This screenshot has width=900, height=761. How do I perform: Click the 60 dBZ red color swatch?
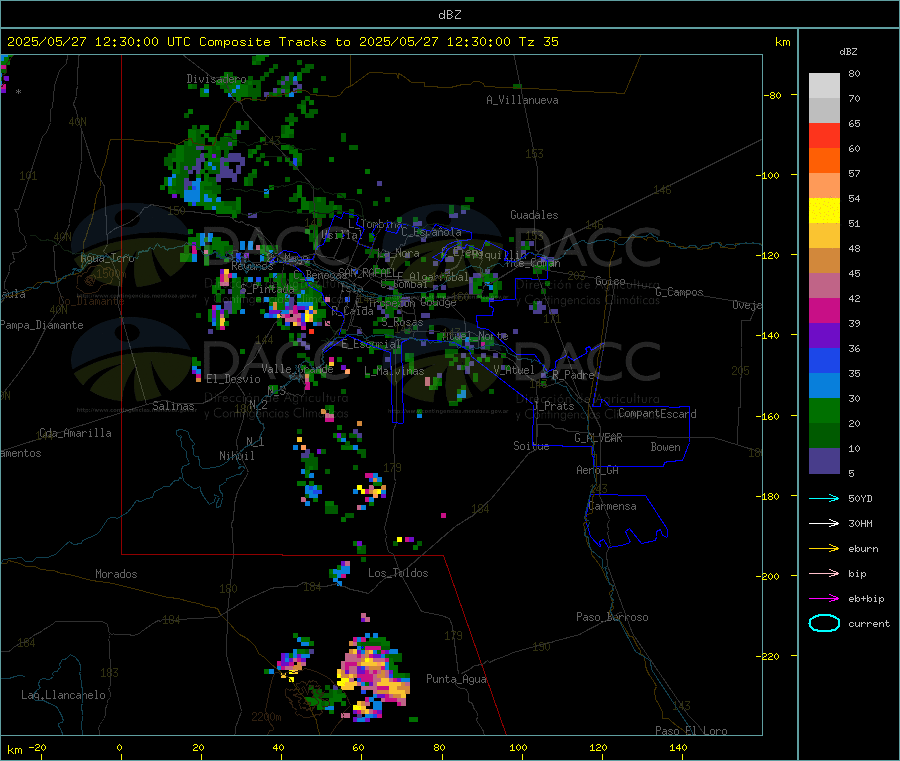tap(824, 135)
